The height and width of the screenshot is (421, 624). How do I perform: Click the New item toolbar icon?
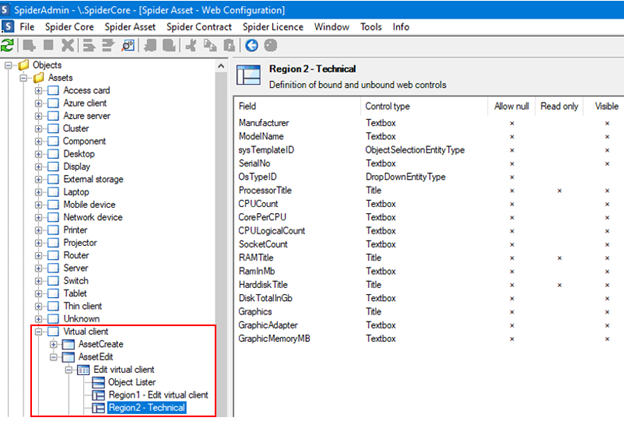[29, 46]
